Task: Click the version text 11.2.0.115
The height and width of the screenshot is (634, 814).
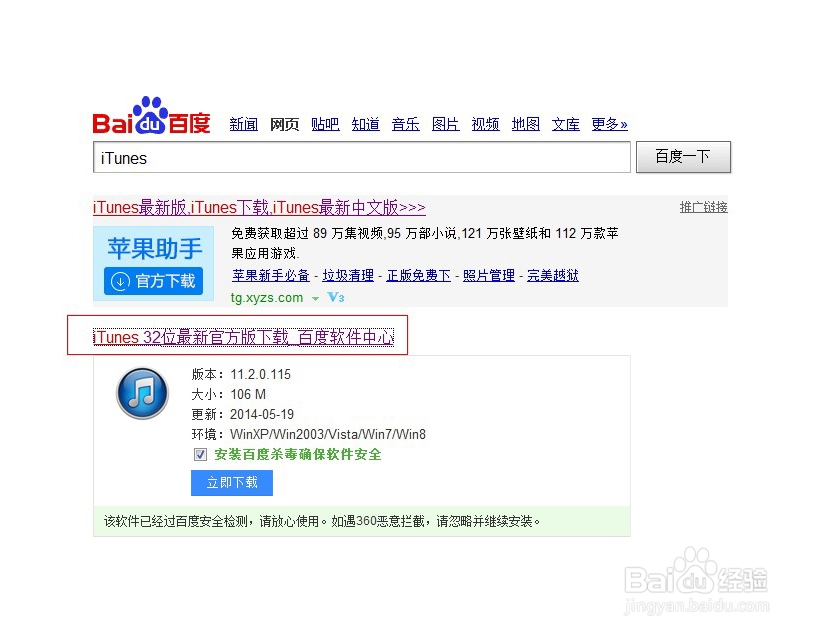Action: (x=261, y=374)
